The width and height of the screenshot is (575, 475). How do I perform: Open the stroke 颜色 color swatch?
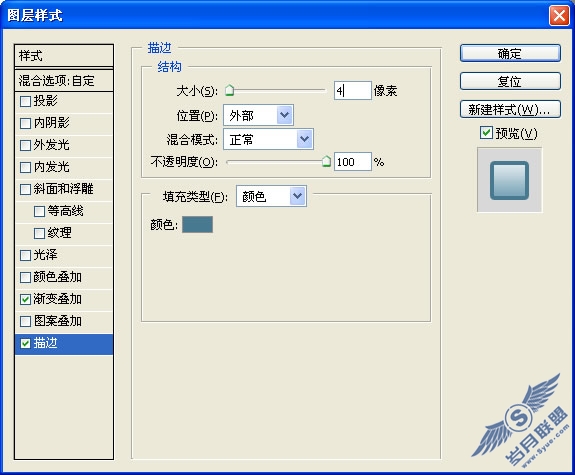pyautogui.click(x=197, y=224)
